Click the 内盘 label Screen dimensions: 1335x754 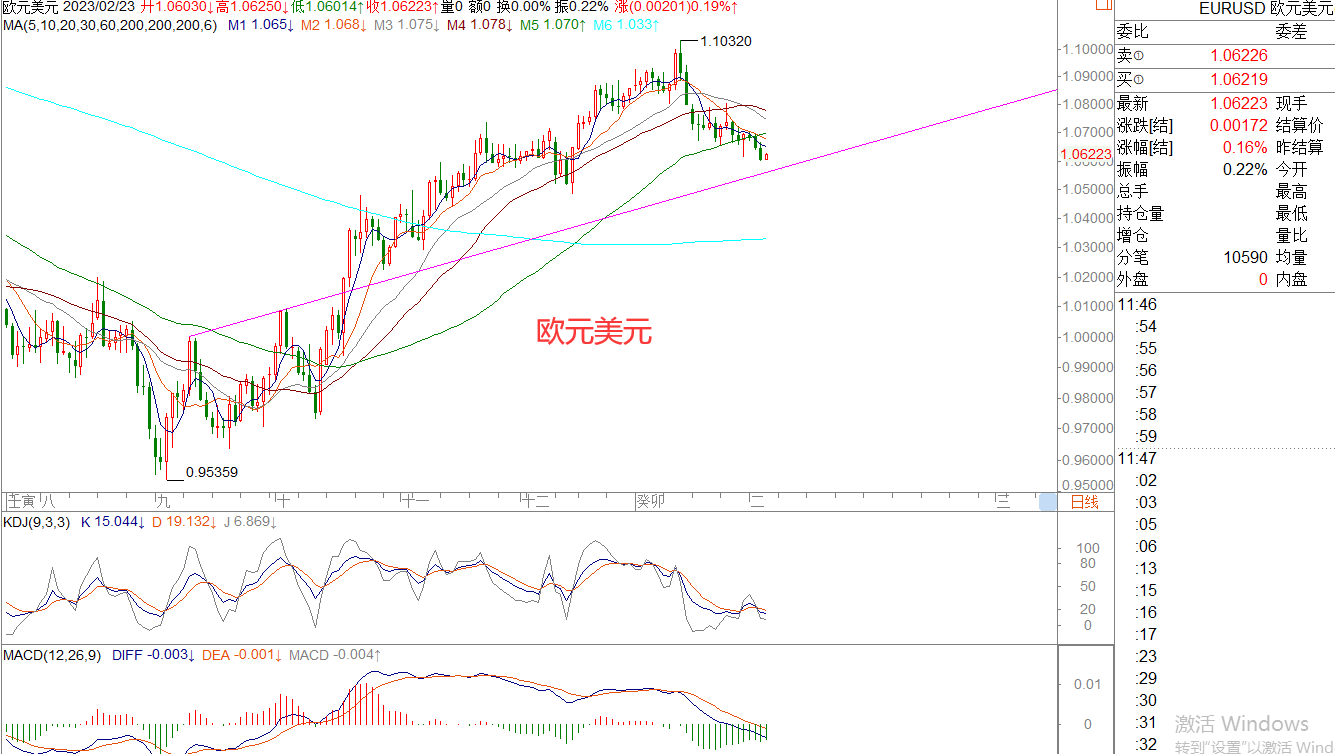pyautogui.click(x=1291, y=279)
